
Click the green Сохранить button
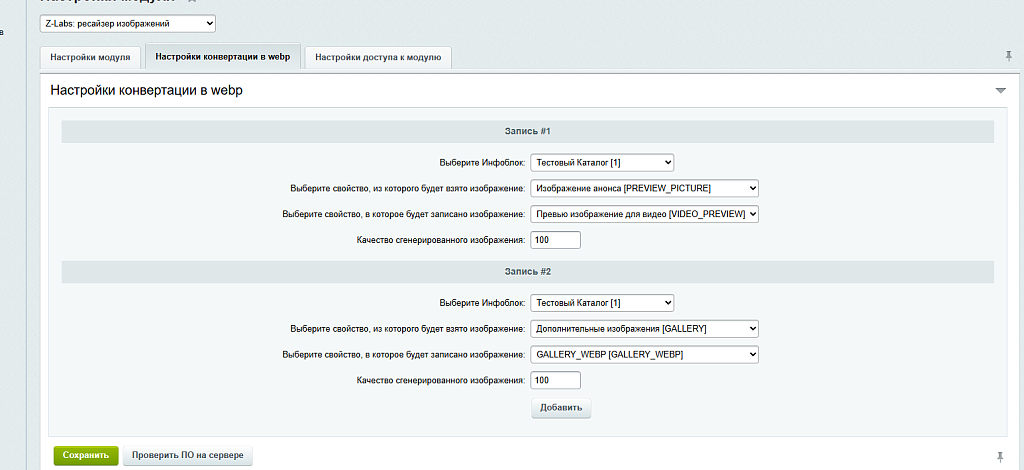coord(86,455)
